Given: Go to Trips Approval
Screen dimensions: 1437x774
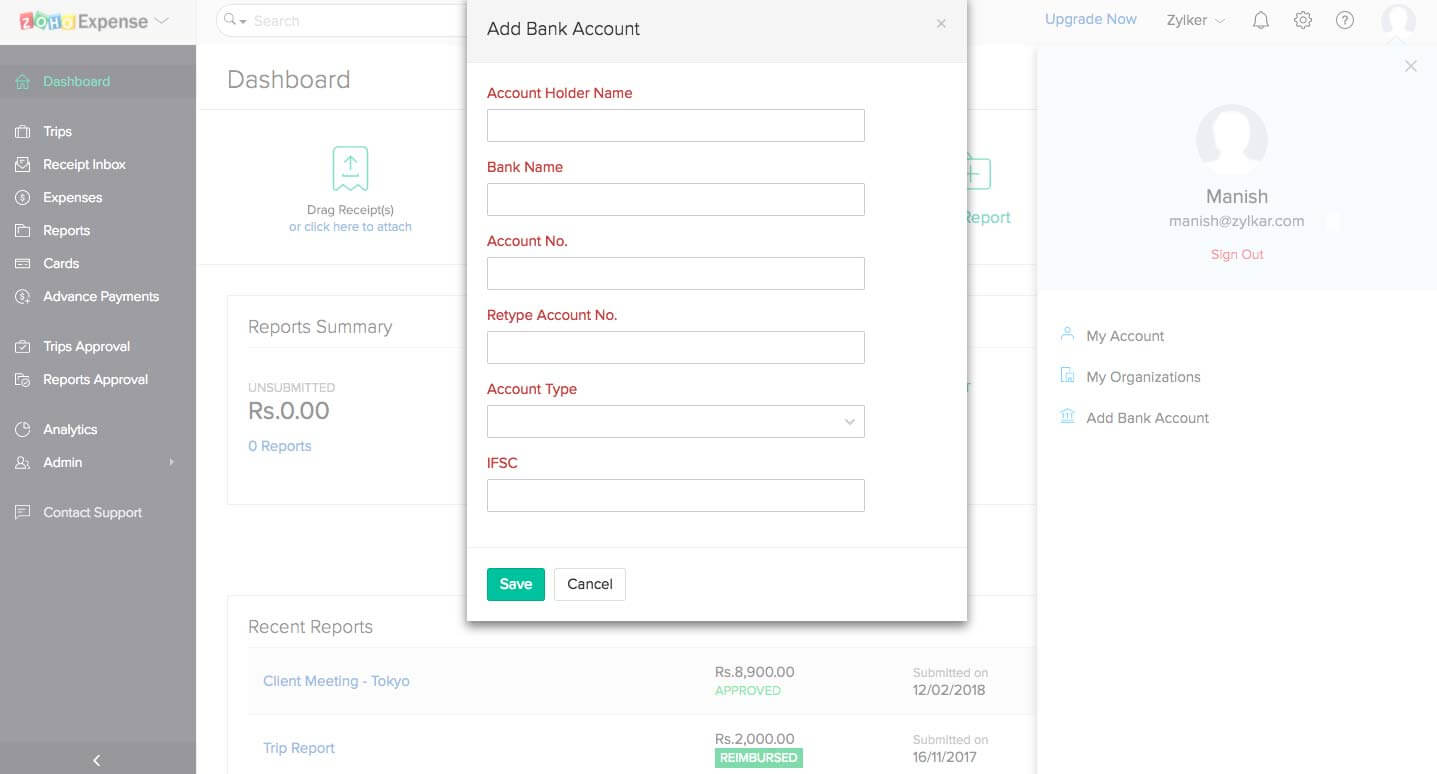Looking at the screenshot, I should (x=86, y=346).
